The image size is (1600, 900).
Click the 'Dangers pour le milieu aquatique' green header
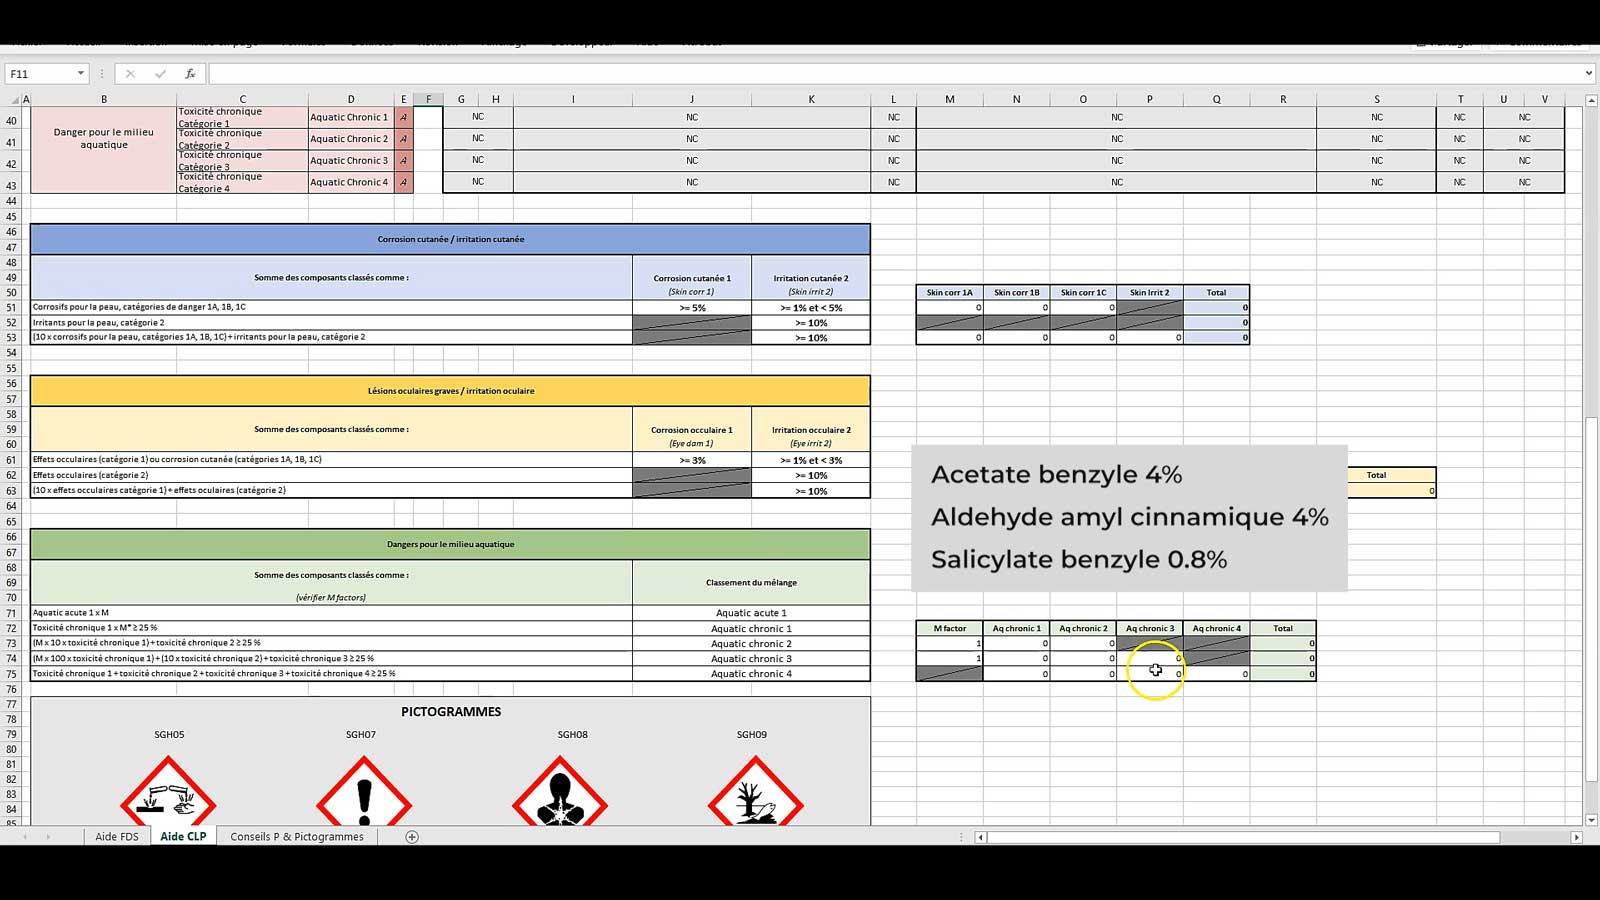[450, 544]
